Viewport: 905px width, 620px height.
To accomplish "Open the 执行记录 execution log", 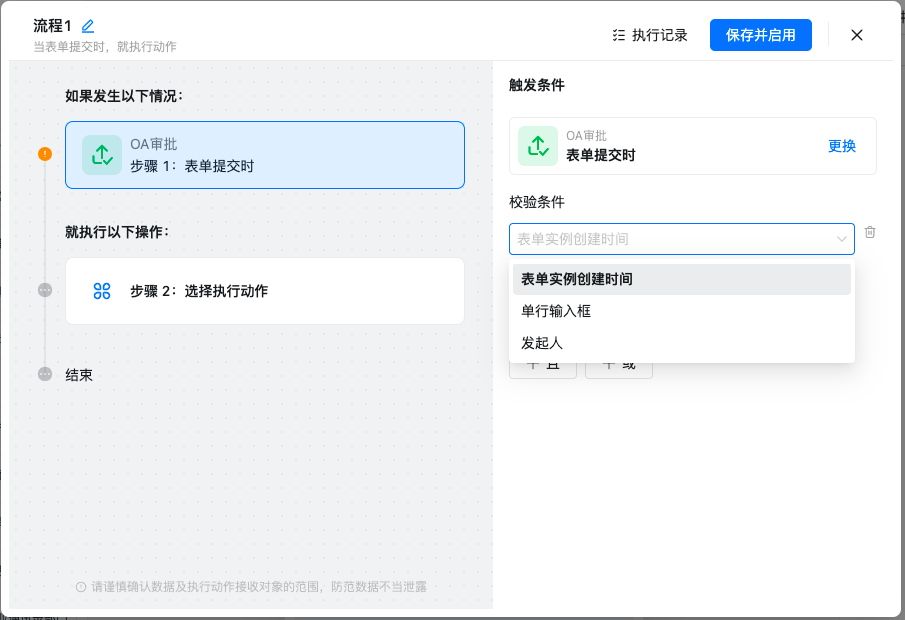I will coord(650,35).
